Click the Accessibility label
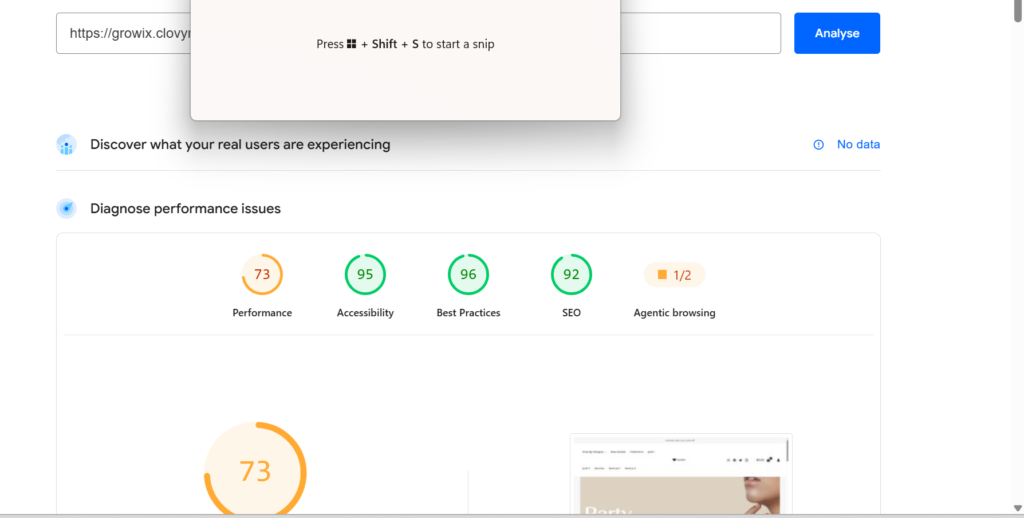 click(365, 313)
